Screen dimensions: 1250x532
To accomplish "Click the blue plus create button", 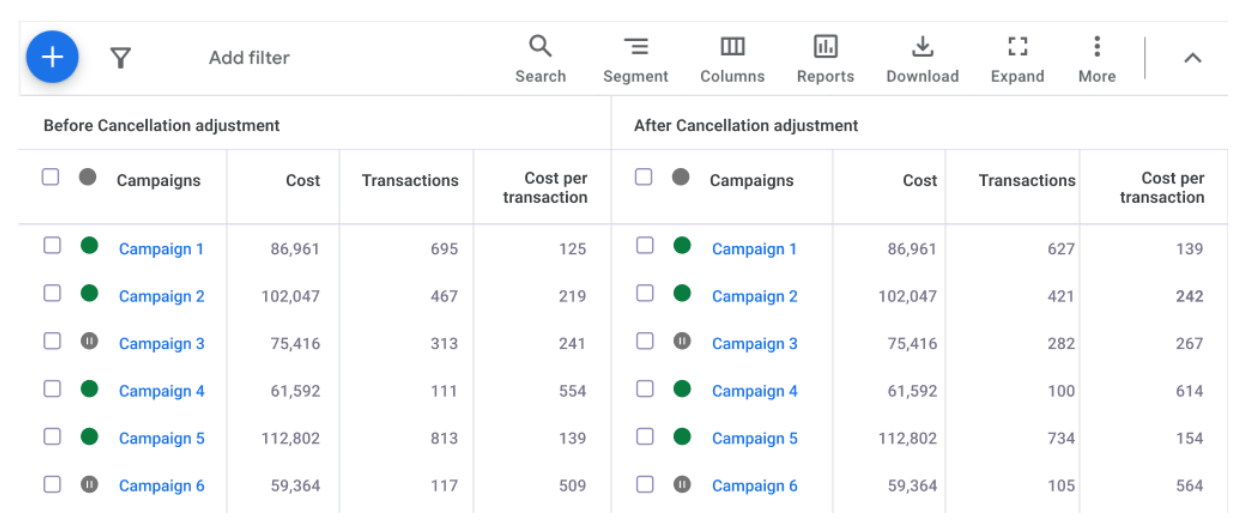I will point(52,57).
